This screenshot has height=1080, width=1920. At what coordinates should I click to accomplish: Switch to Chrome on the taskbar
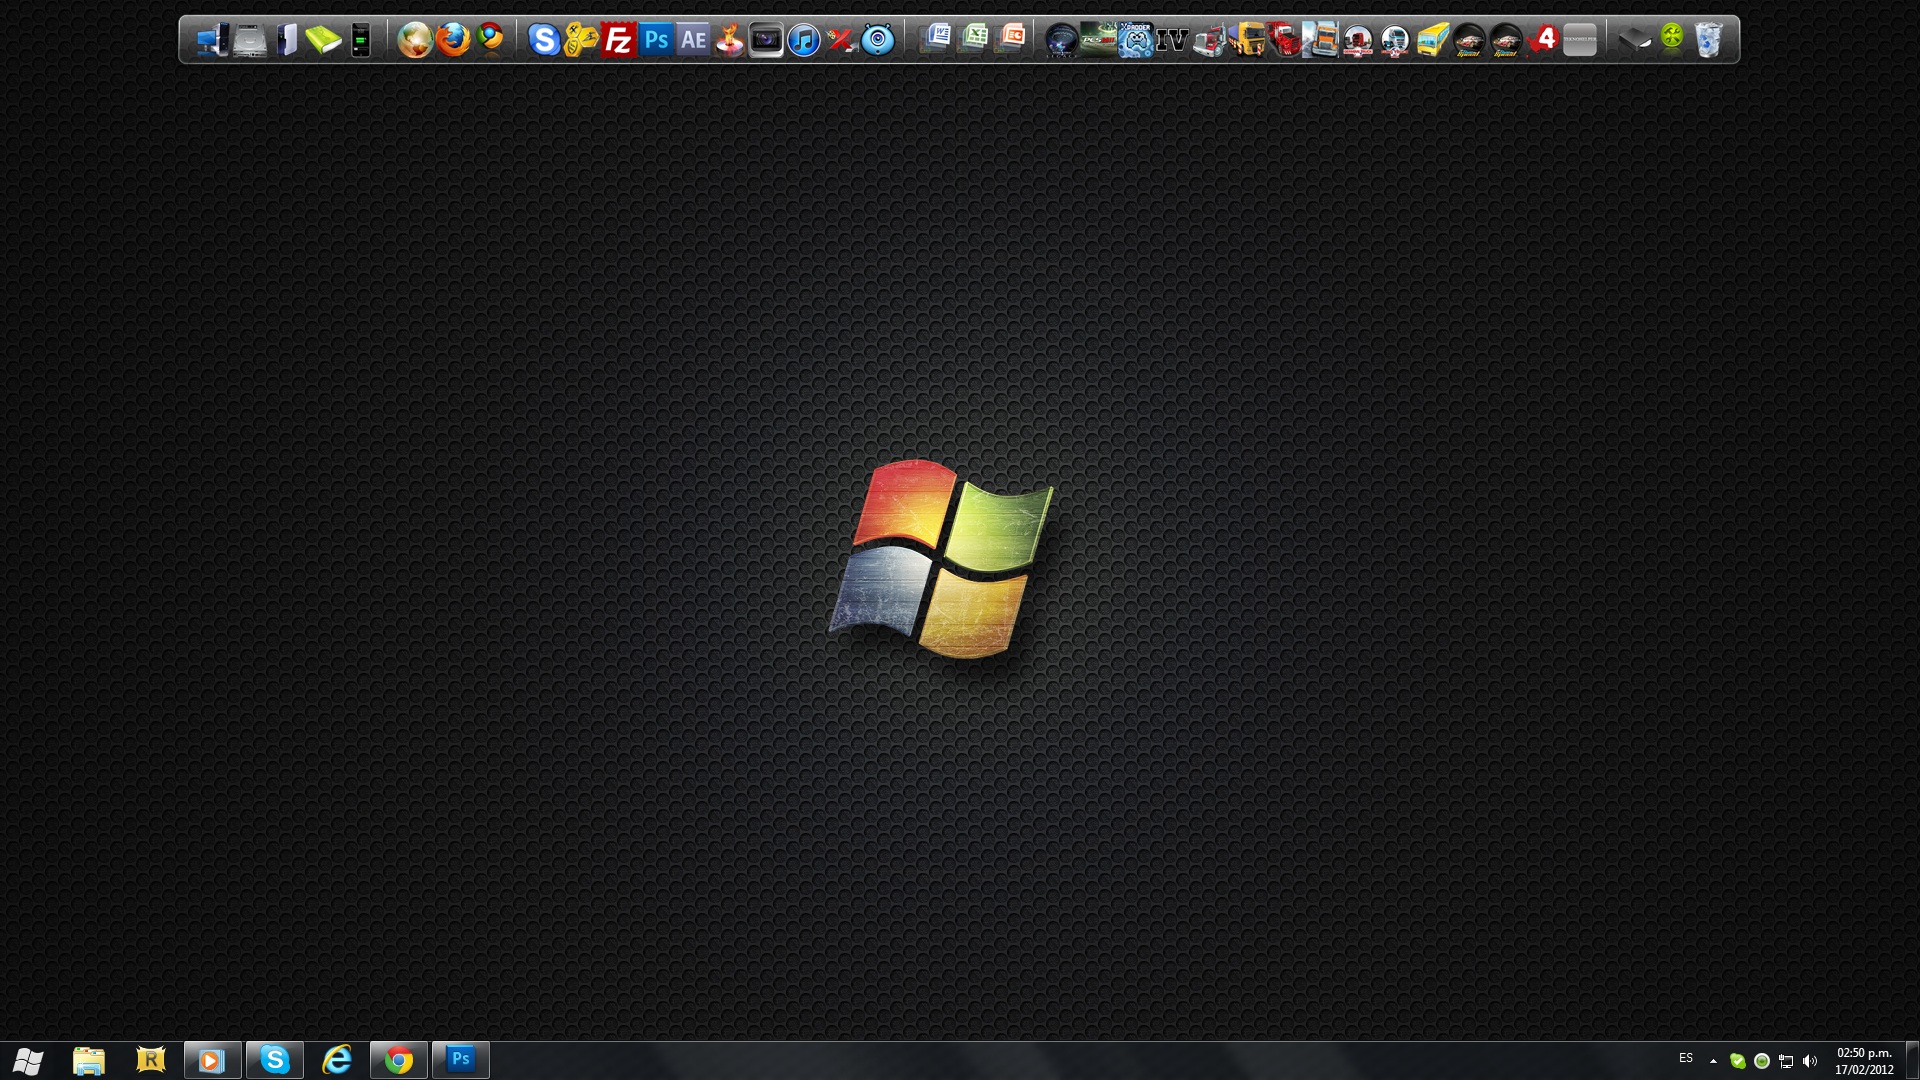[399, 1059]
